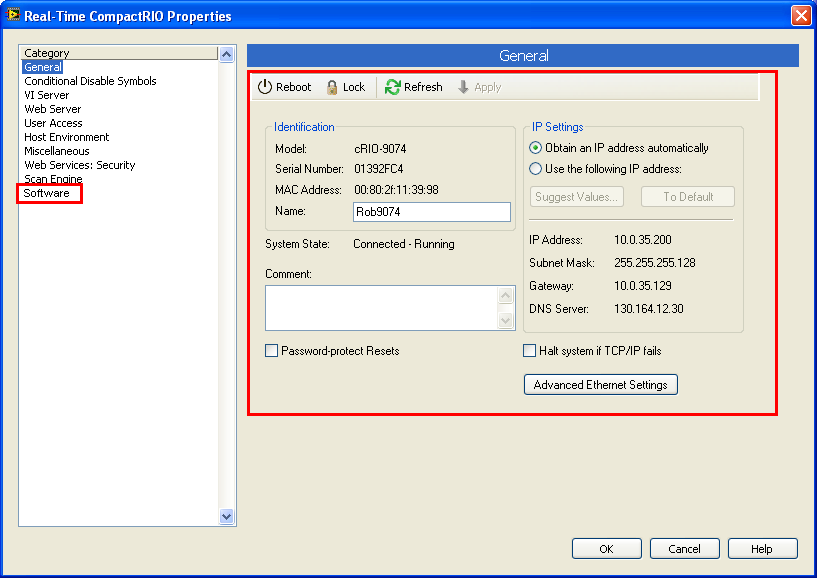817x578 pixels.
Task: Click the Name field containing Rob9074
Action: pyautogui.click(x=431, y=212)
